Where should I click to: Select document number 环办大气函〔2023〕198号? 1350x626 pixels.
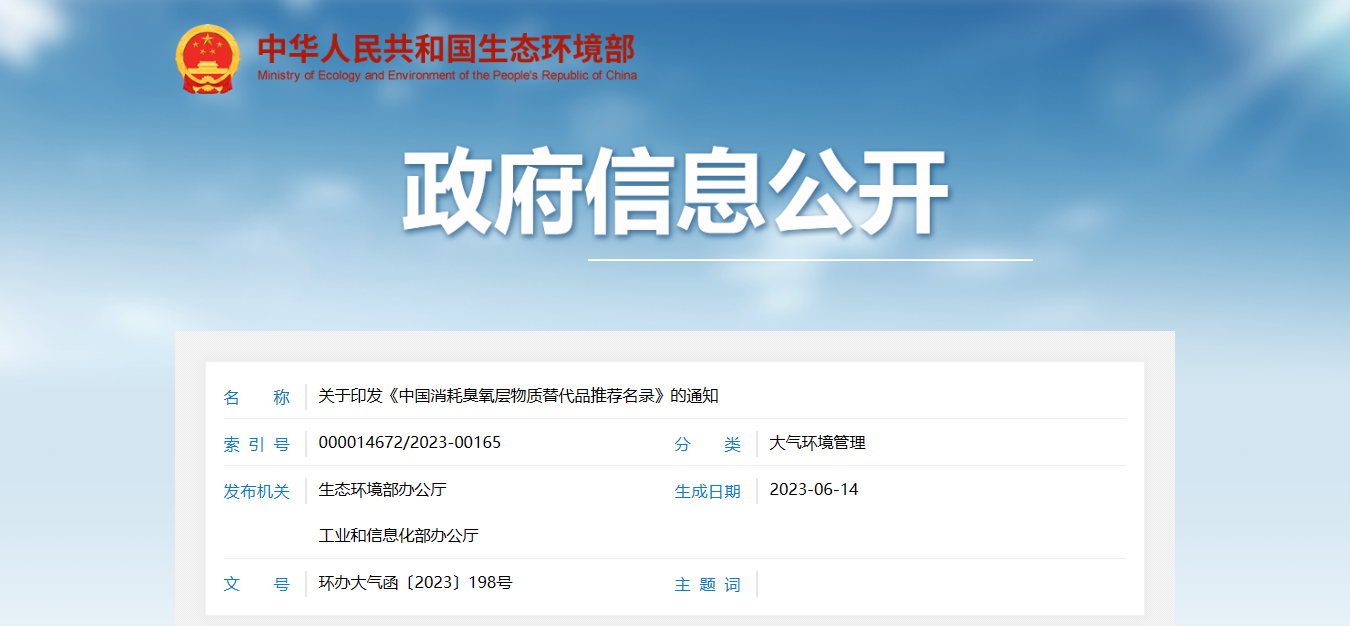pyautogui.click(x=415, y=583)
